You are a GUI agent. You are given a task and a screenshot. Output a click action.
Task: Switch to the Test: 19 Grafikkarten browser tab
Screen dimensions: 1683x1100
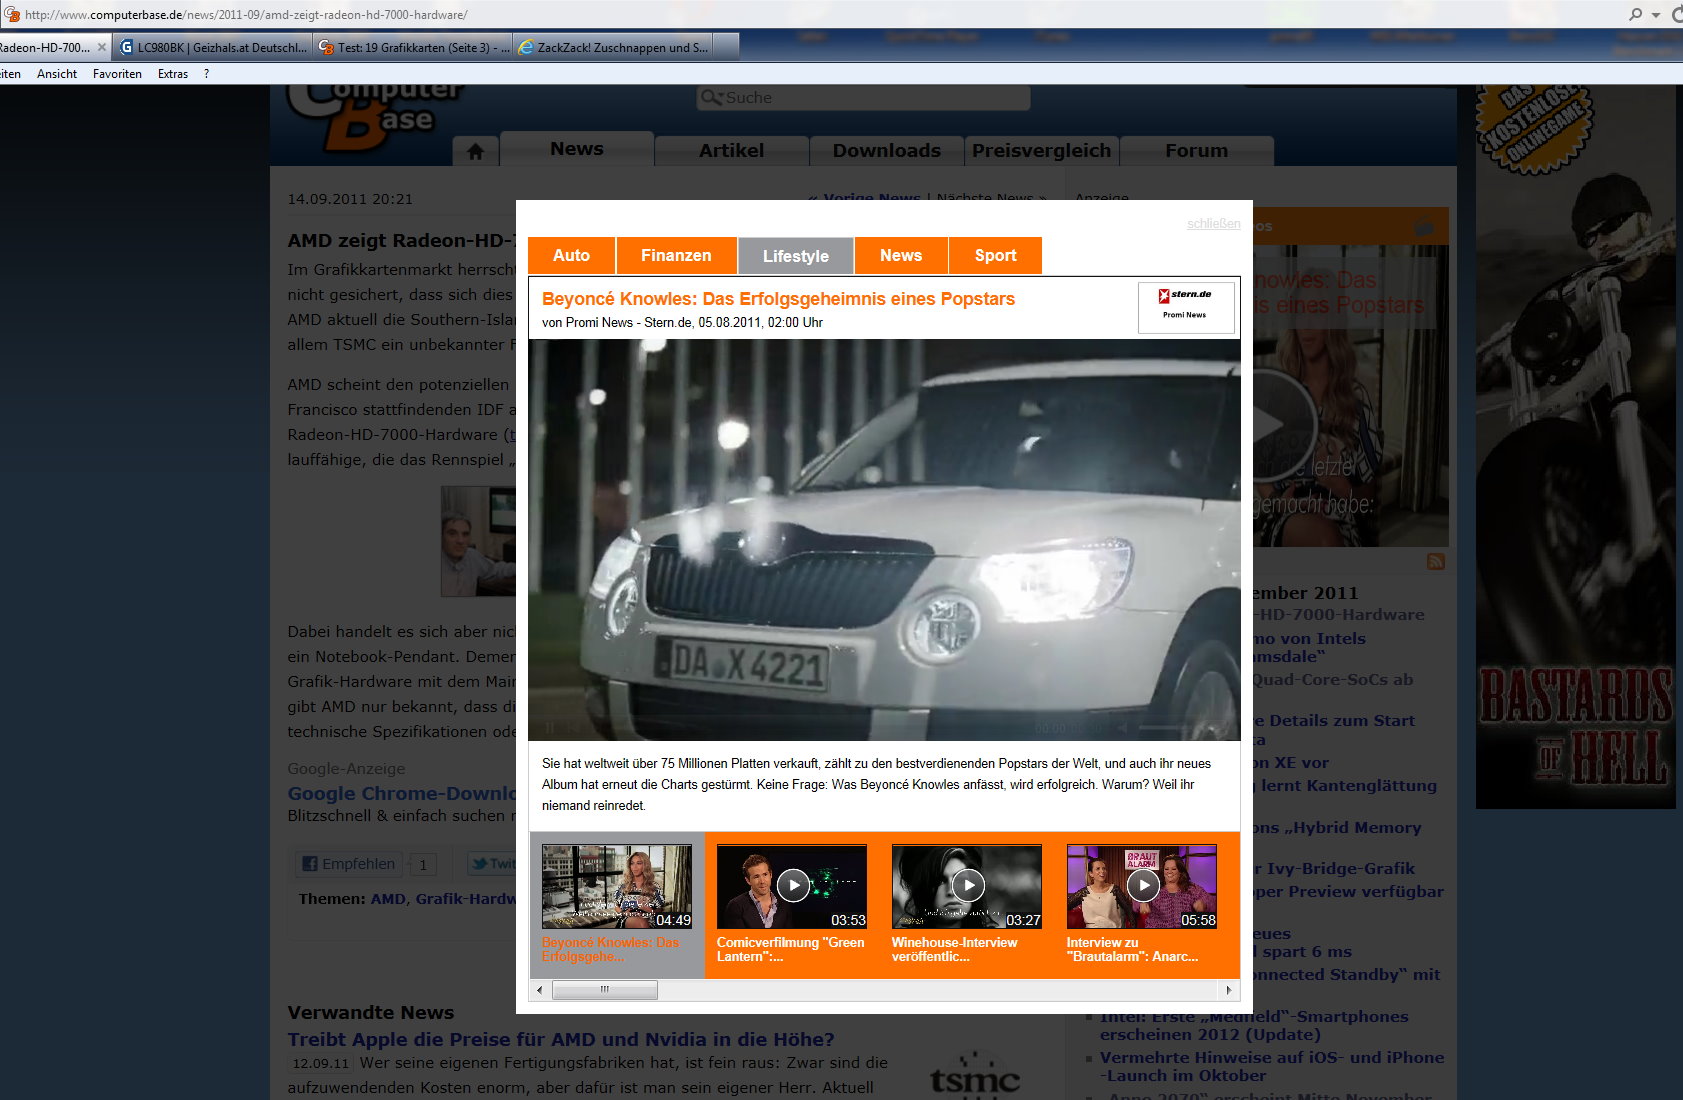click(x=412, y=47)
